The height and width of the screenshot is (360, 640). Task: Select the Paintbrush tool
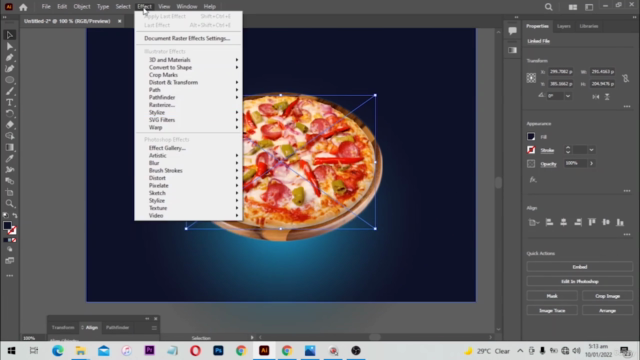[x=9, y=91]
